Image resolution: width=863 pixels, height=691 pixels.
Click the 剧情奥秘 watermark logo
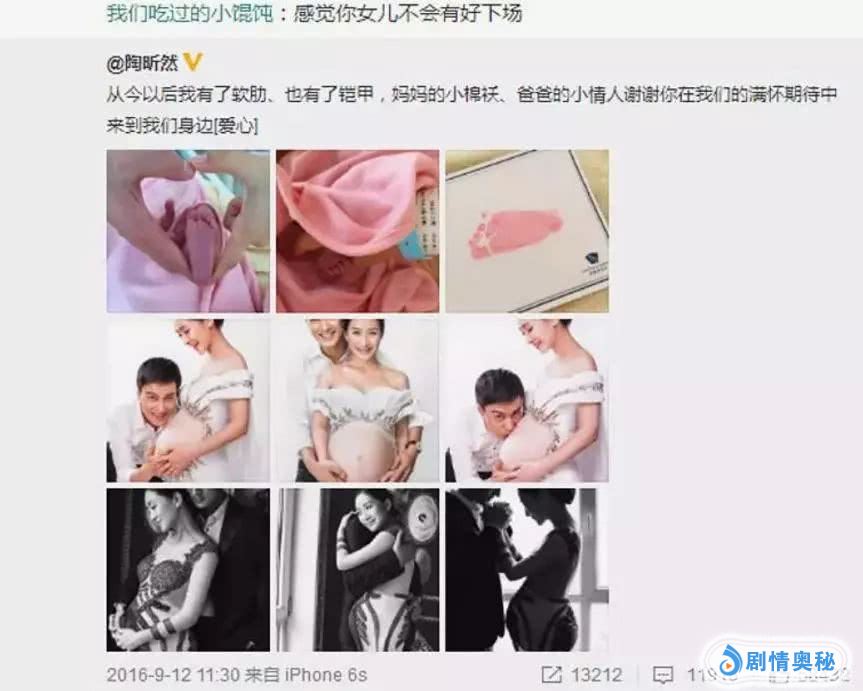click(777, 661)
